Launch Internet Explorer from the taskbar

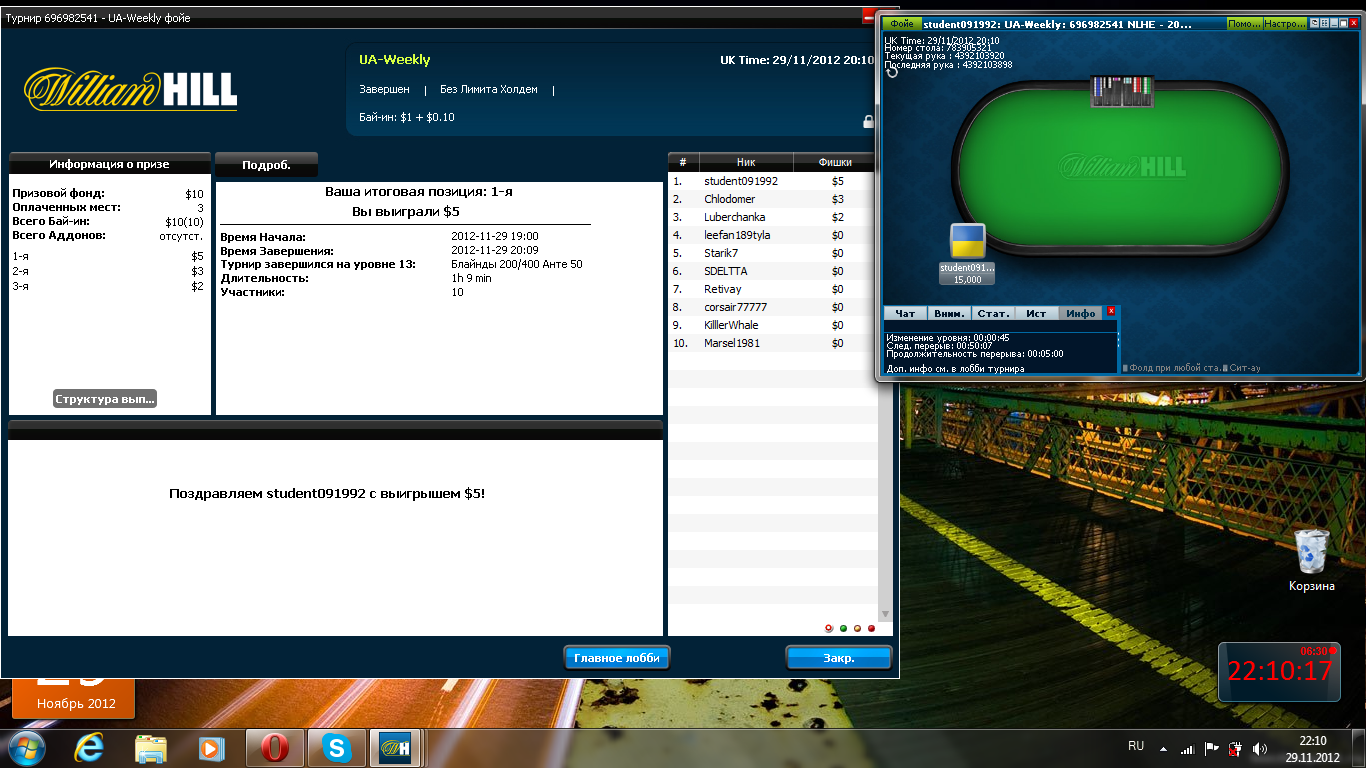point(90,747)
